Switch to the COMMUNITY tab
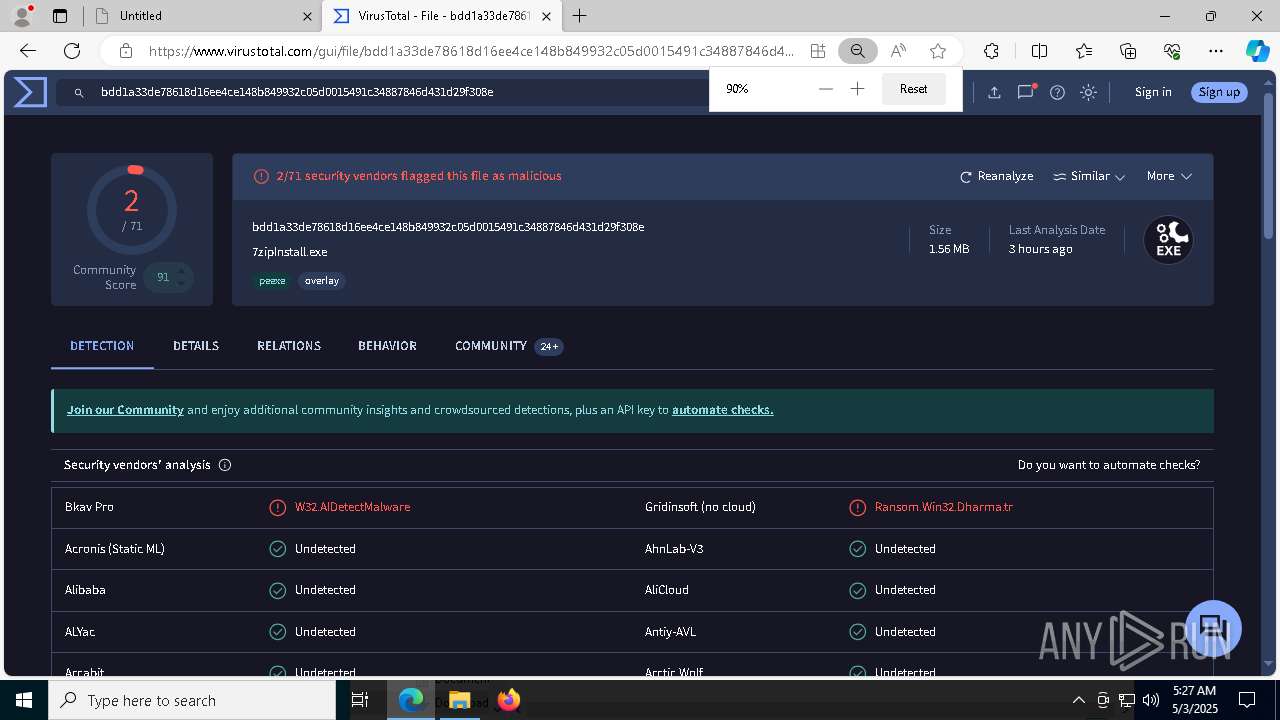1280x720 pixels. click(509, 346)
